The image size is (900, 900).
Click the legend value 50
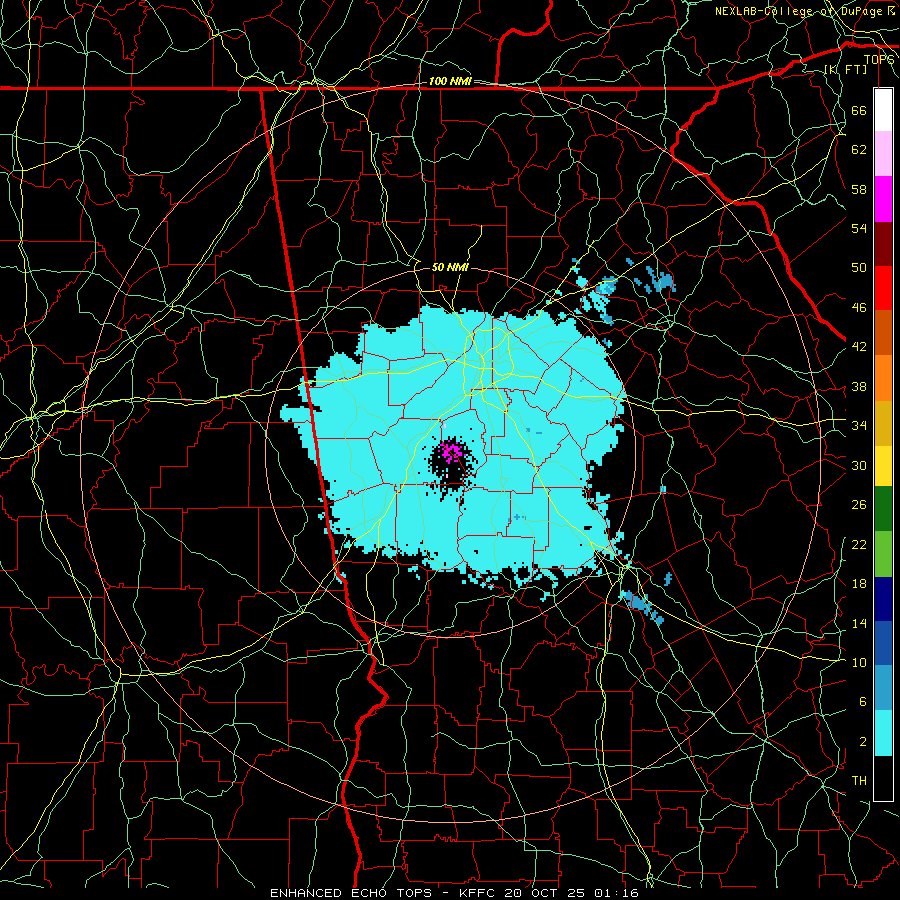tap(859, 268)
